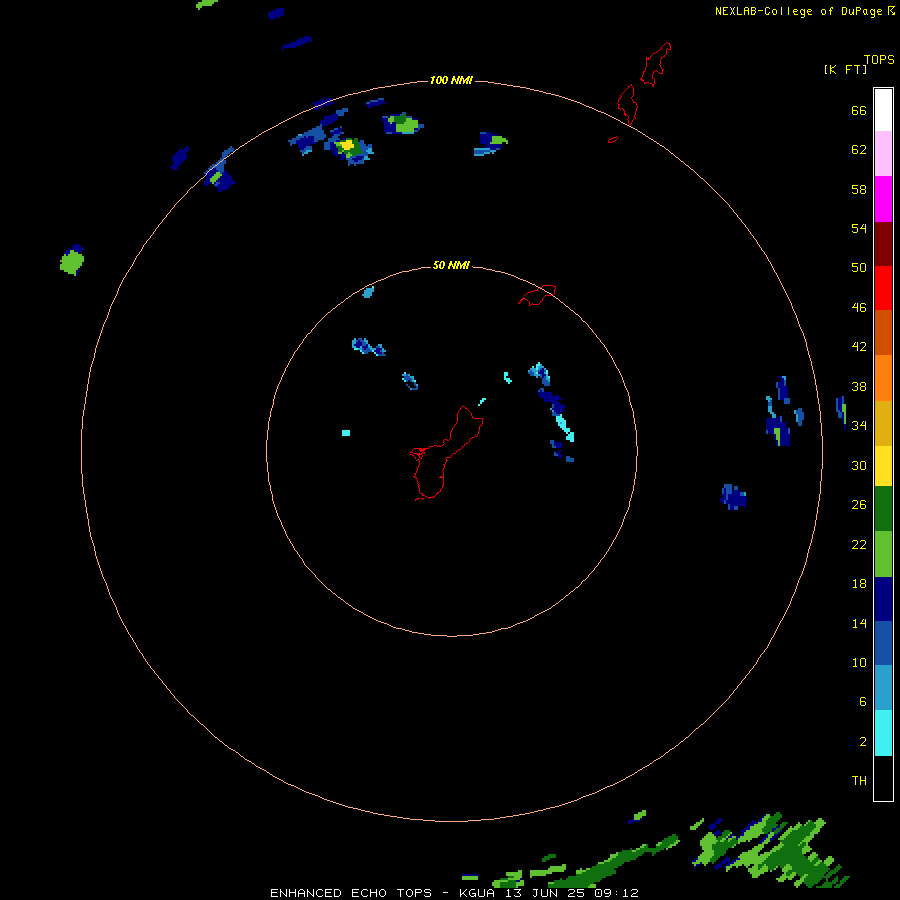Pick the dark red maroon legend block
The image size is (900, 900).
tap(883, 243)
